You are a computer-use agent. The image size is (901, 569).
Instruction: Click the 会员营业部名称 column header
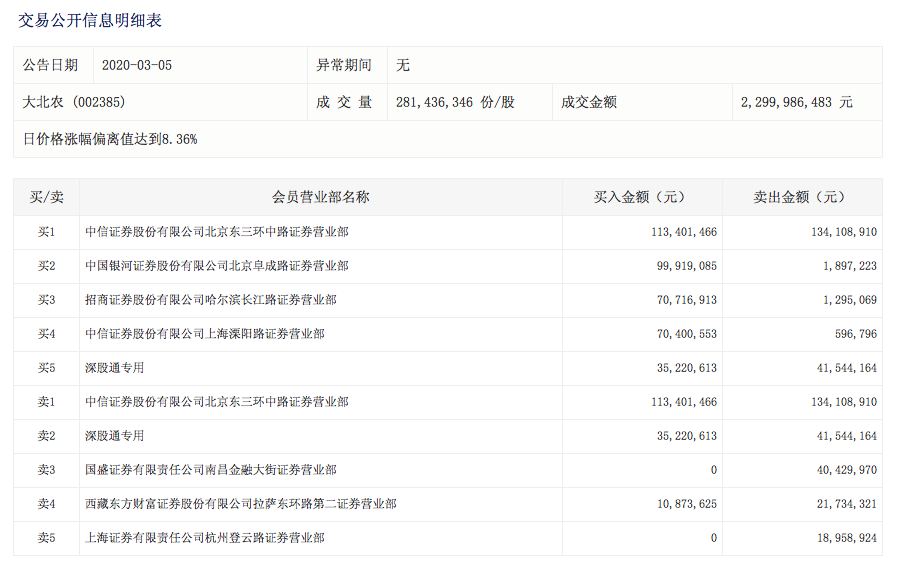pos(320,197)
